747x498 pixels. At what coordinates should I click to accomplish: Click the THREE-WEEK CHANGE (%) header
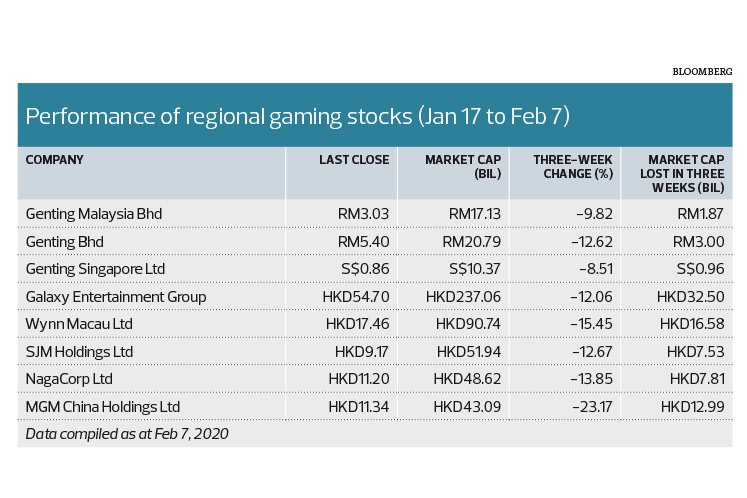(573, 167)
